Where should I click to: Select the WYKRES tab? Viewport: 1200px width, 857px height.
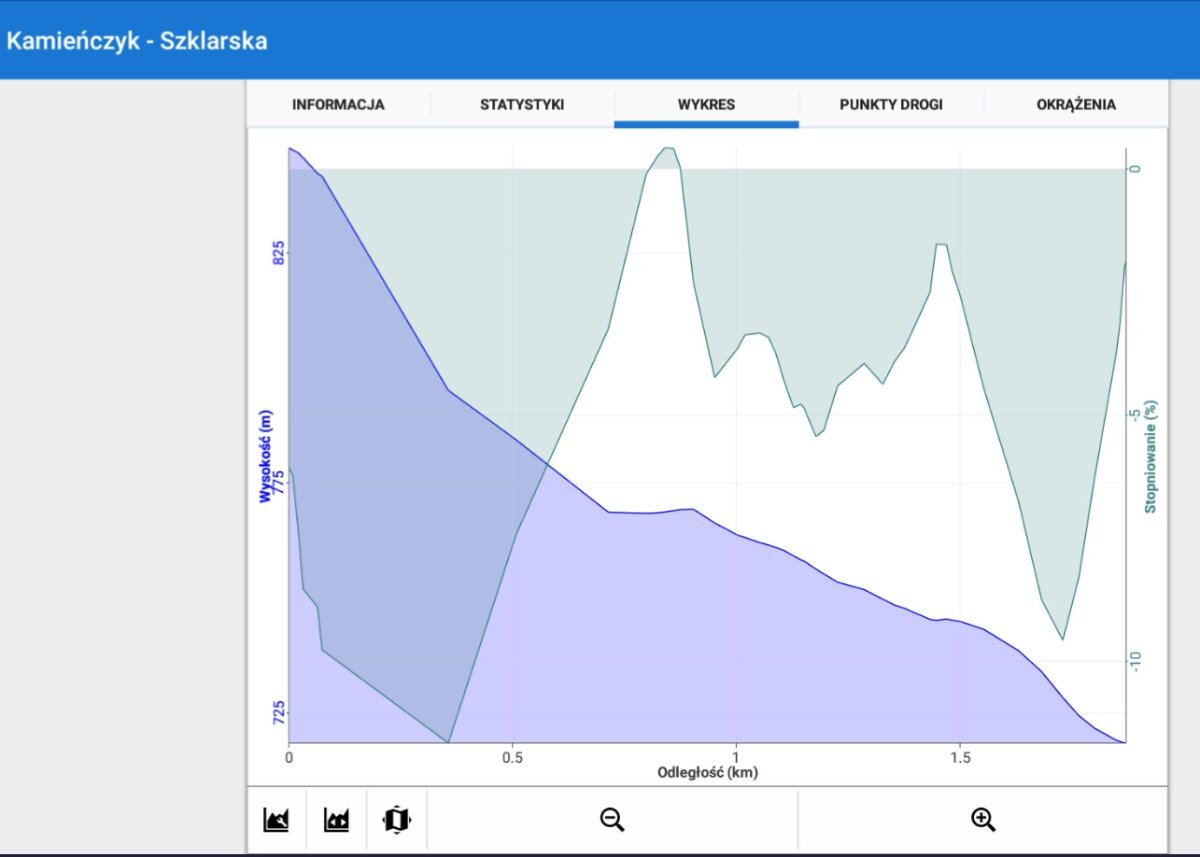click(706, 105)
